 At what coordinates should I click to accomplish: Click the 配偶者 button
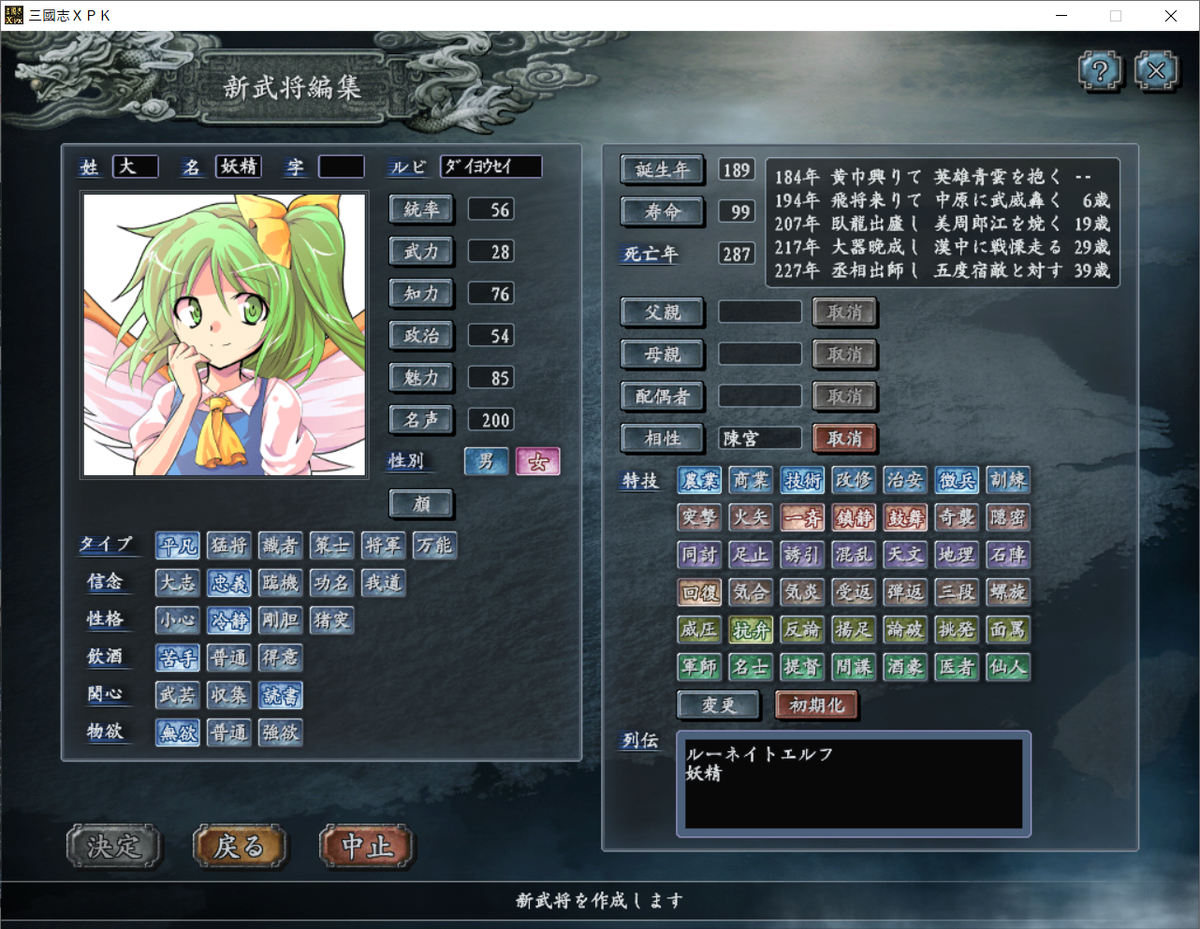point(662,396)
